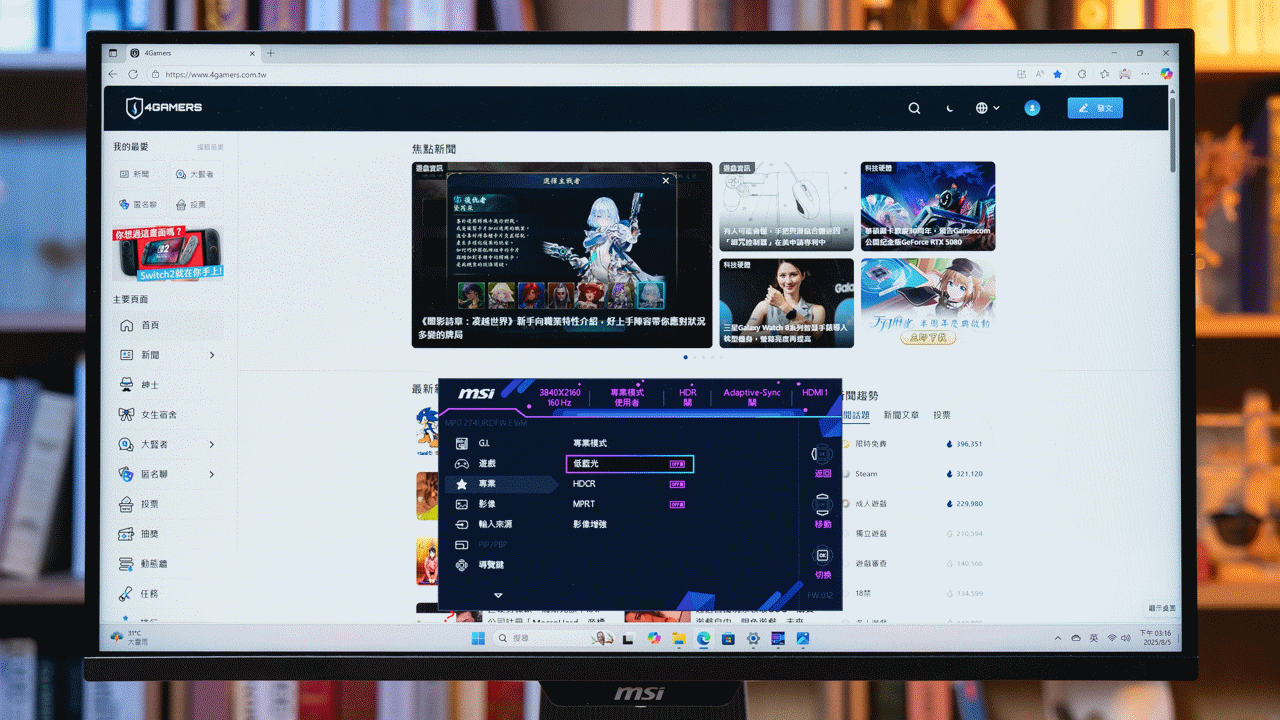The width and height of the screenshot is (1280, 720).
Task: Toggle dark mode moon icon
Action: [950, 108]
